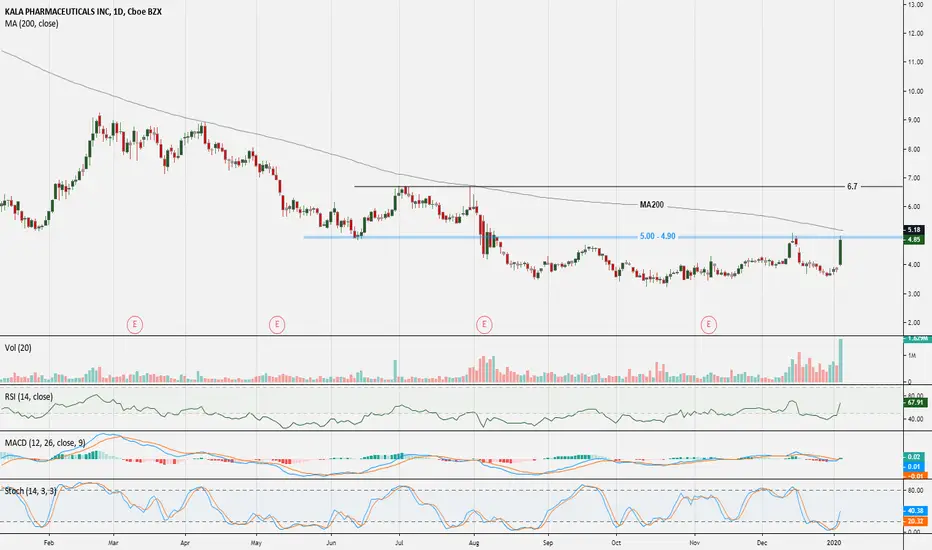932x550 pixels.
Task: Click the 13.00 price axis label
Action: point(914,5)
